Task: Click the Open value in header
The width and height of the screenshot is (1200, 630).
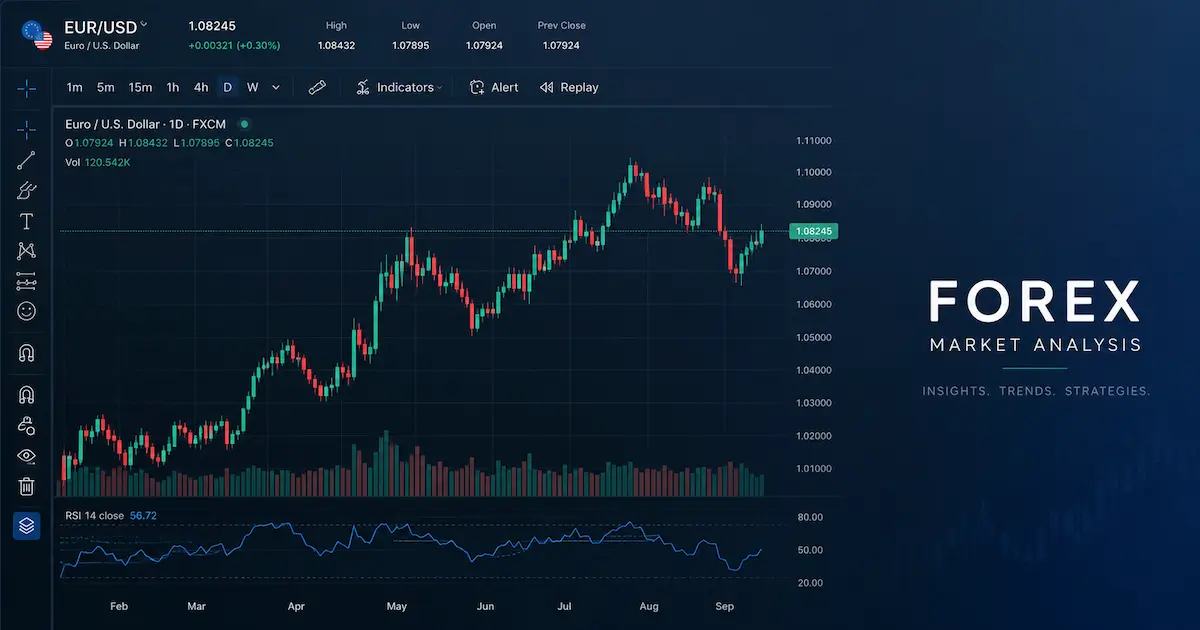Action: click(484, 45)
